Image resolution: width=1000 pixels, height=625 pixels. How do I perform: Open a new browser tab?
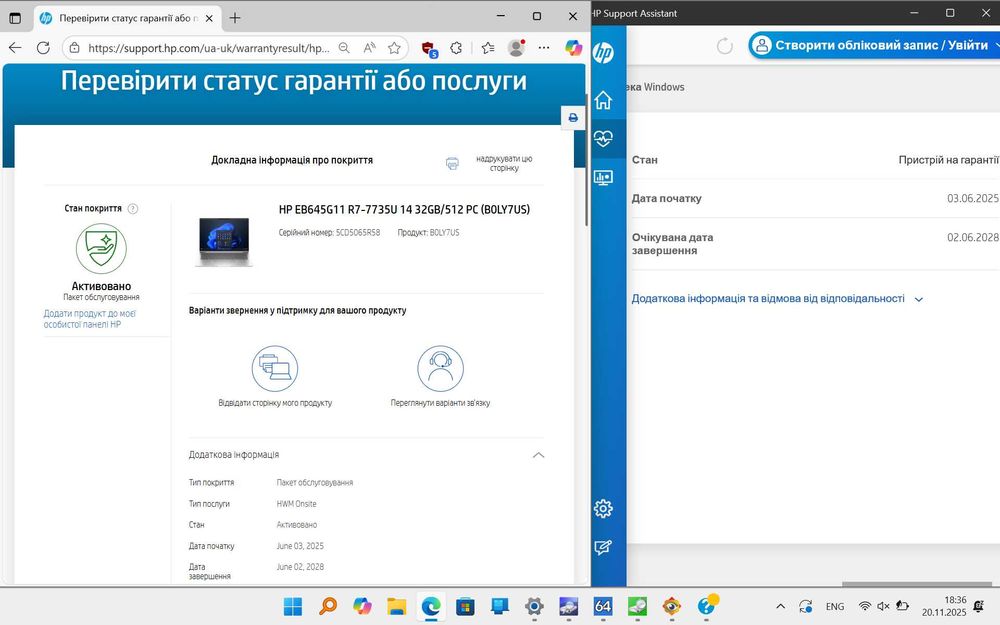click(235, 18)
